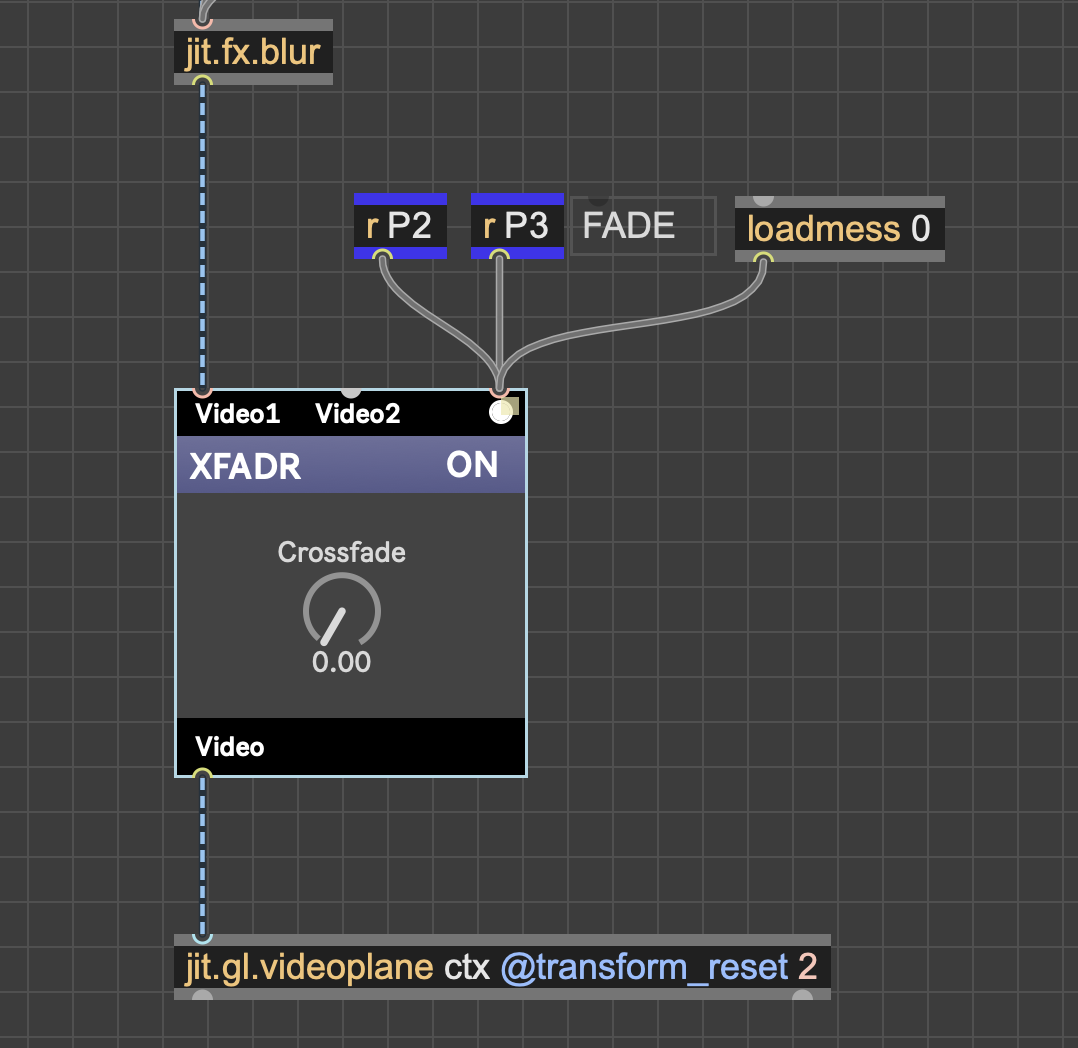
Task: Click the jit.fx.blur outlet
Action: (202, 81)
